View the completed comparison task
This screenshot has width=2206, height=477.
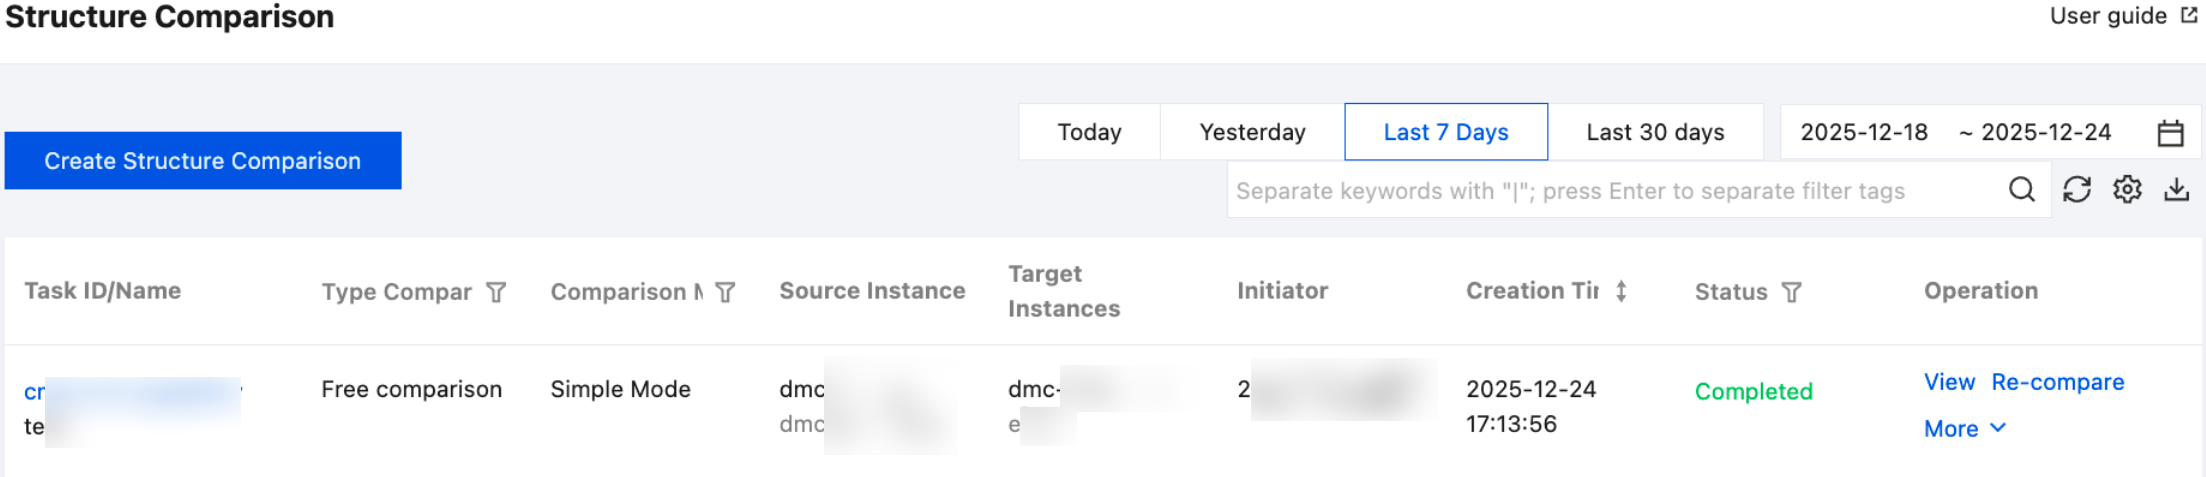(x=1949, y=382)
